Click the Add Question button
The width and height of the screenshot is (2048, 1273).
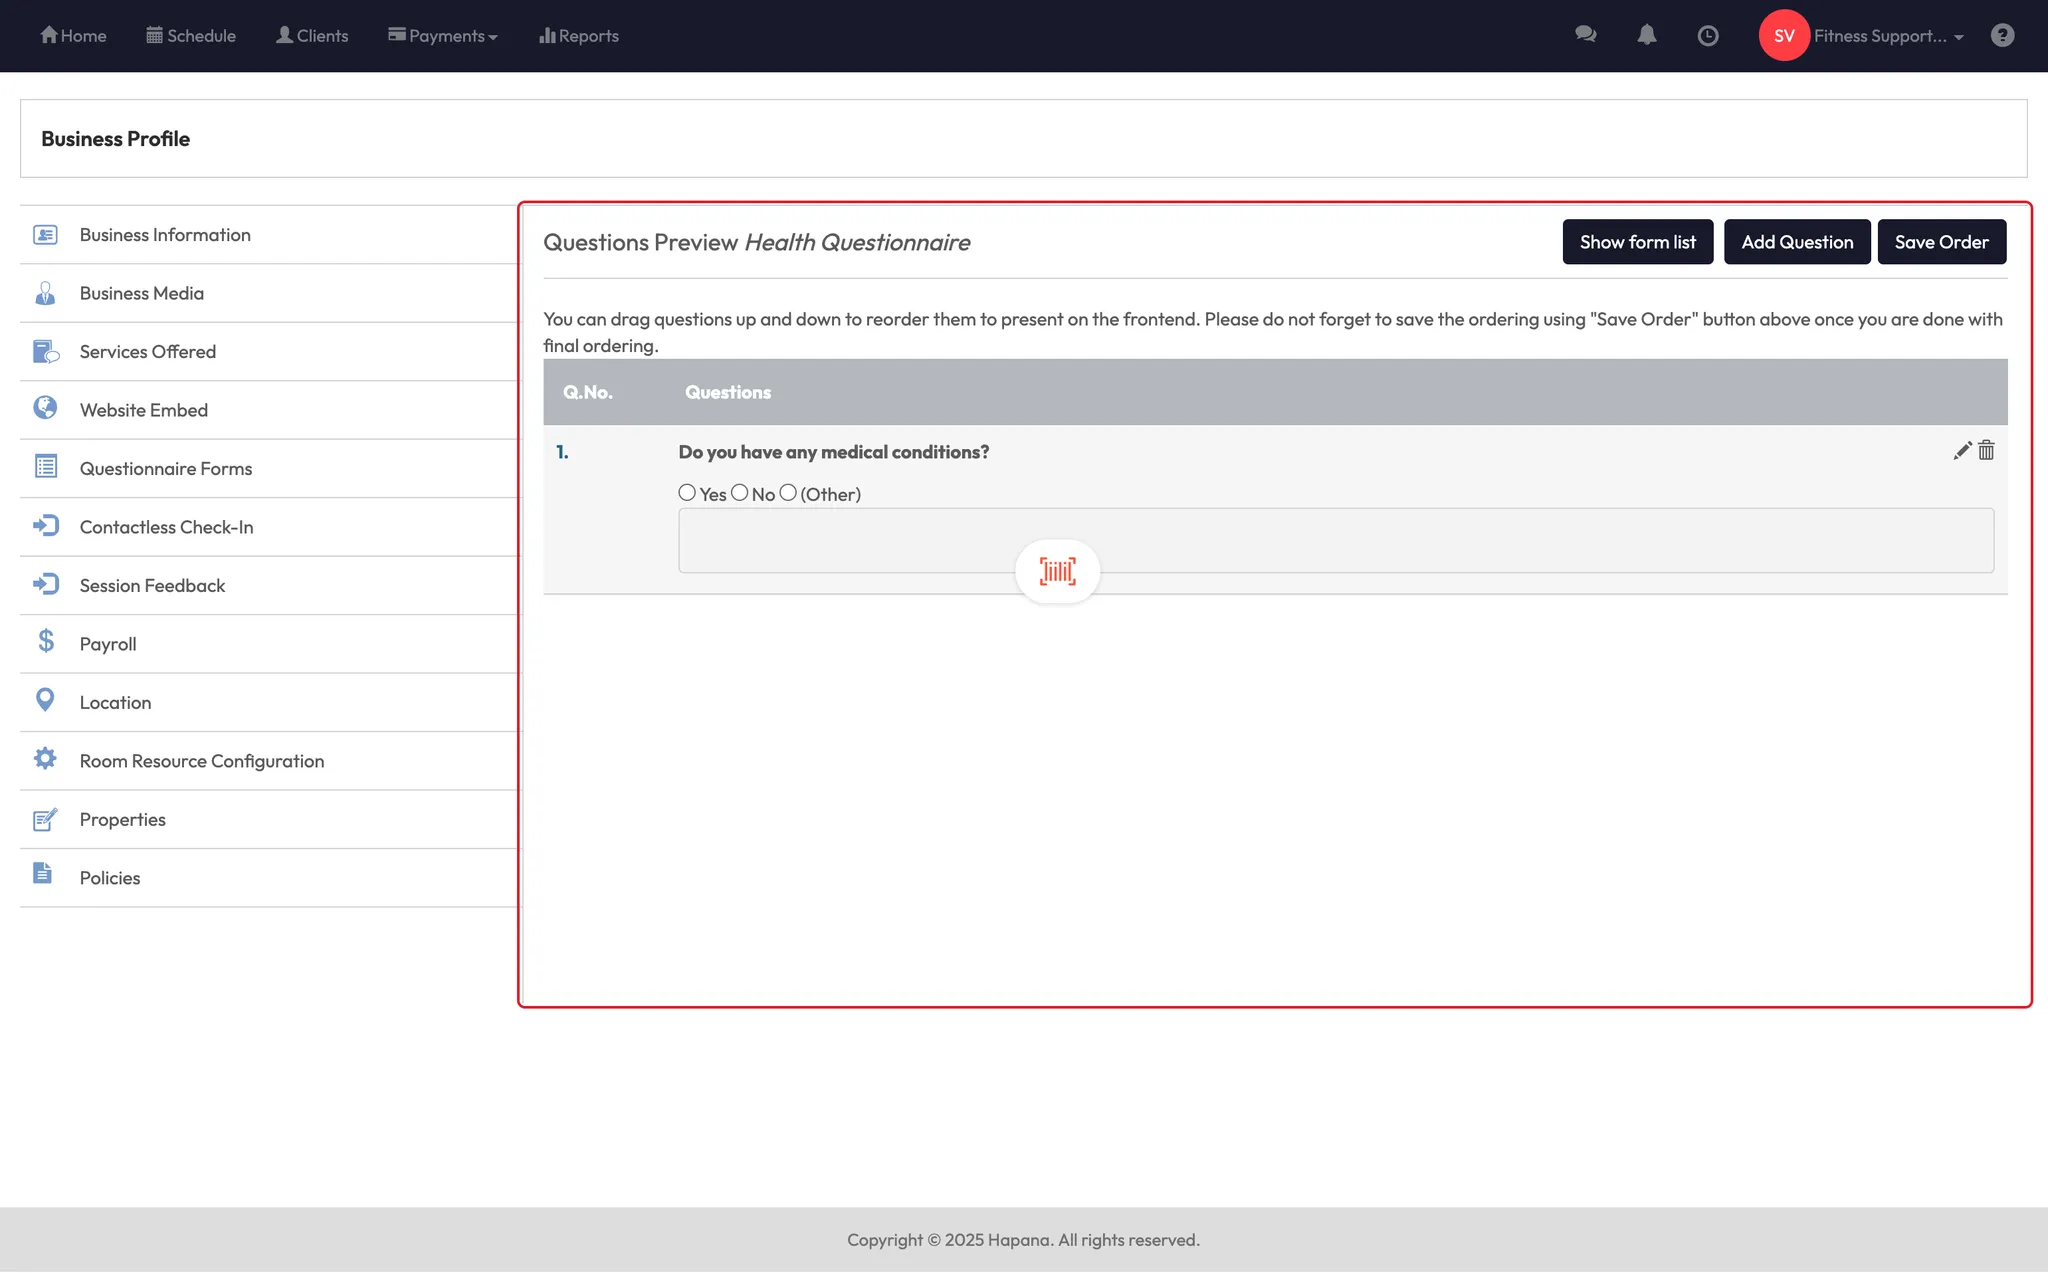click(x=1796, y=242)
